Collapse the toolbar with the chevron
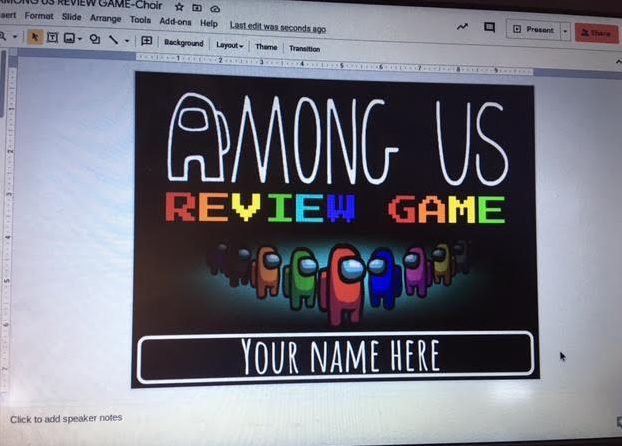Viewport: 622px width, 446px height. (x=618, y=62)
